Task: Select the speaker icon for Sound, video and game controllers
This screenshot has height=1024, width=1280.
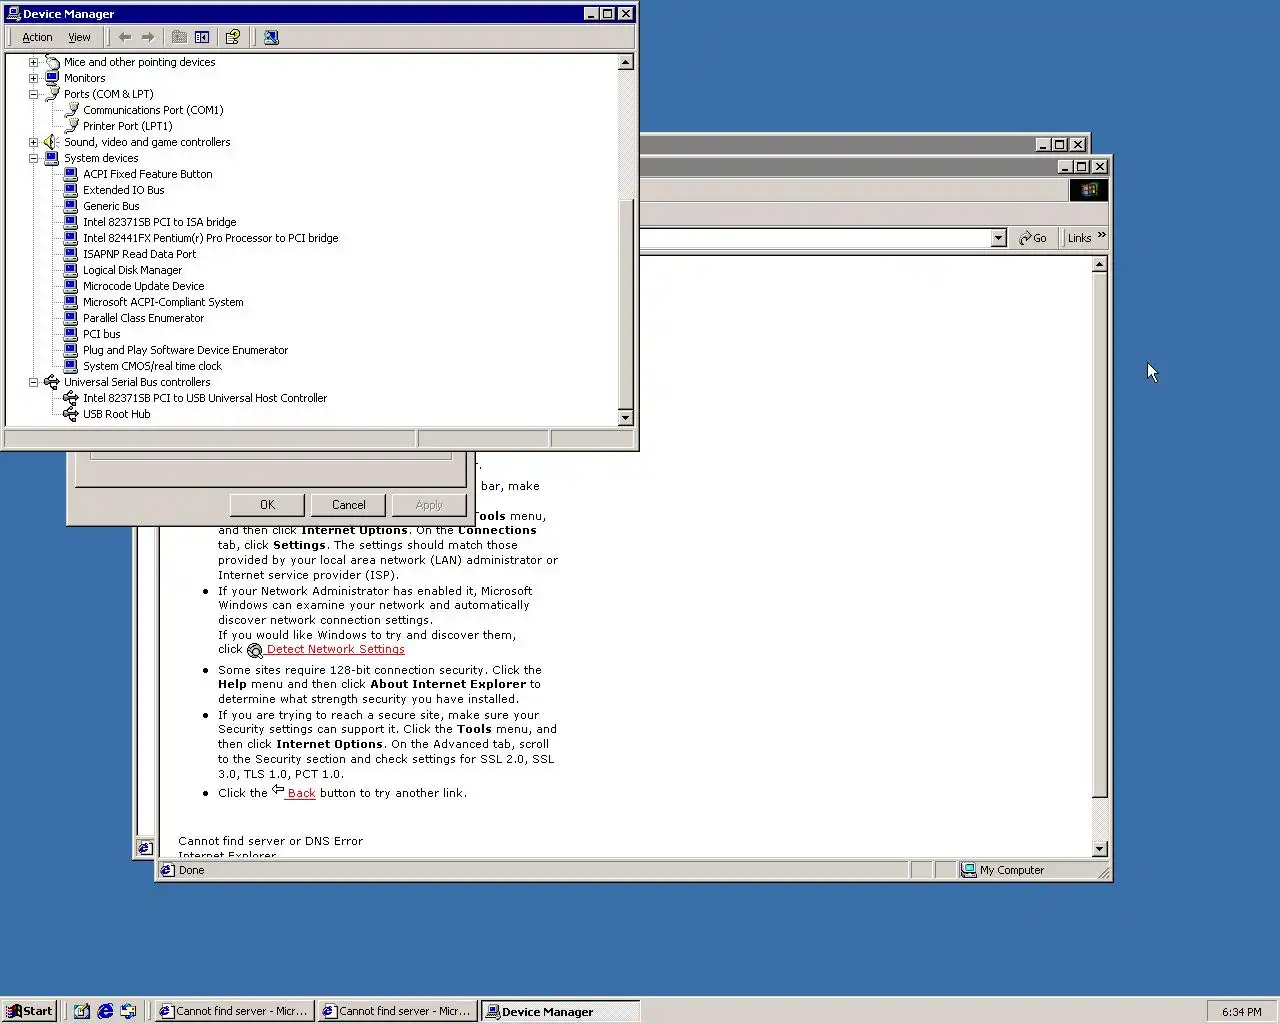Action: click(52, 142)
